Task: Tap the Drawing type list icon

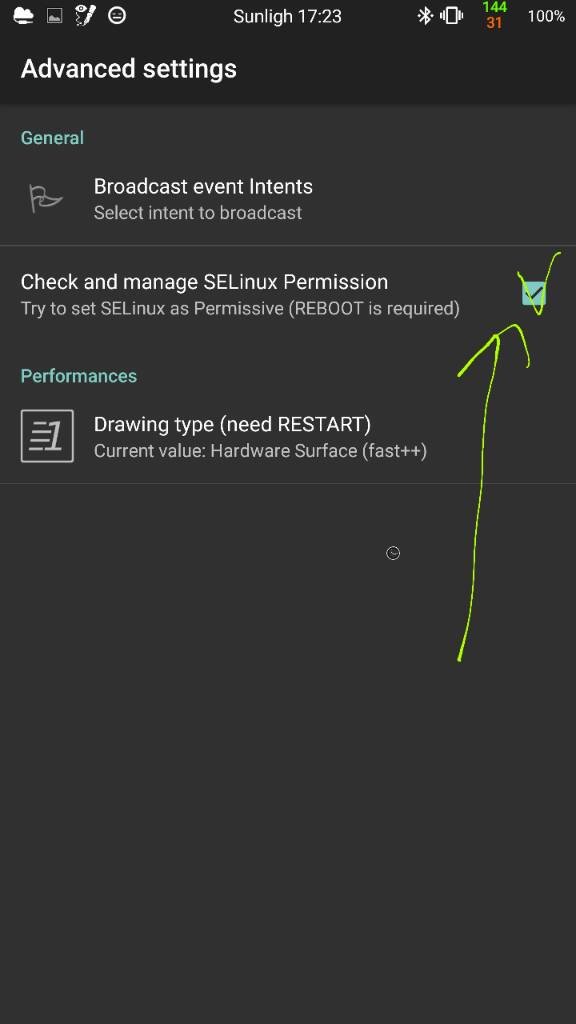Action: tap(47, 436)
